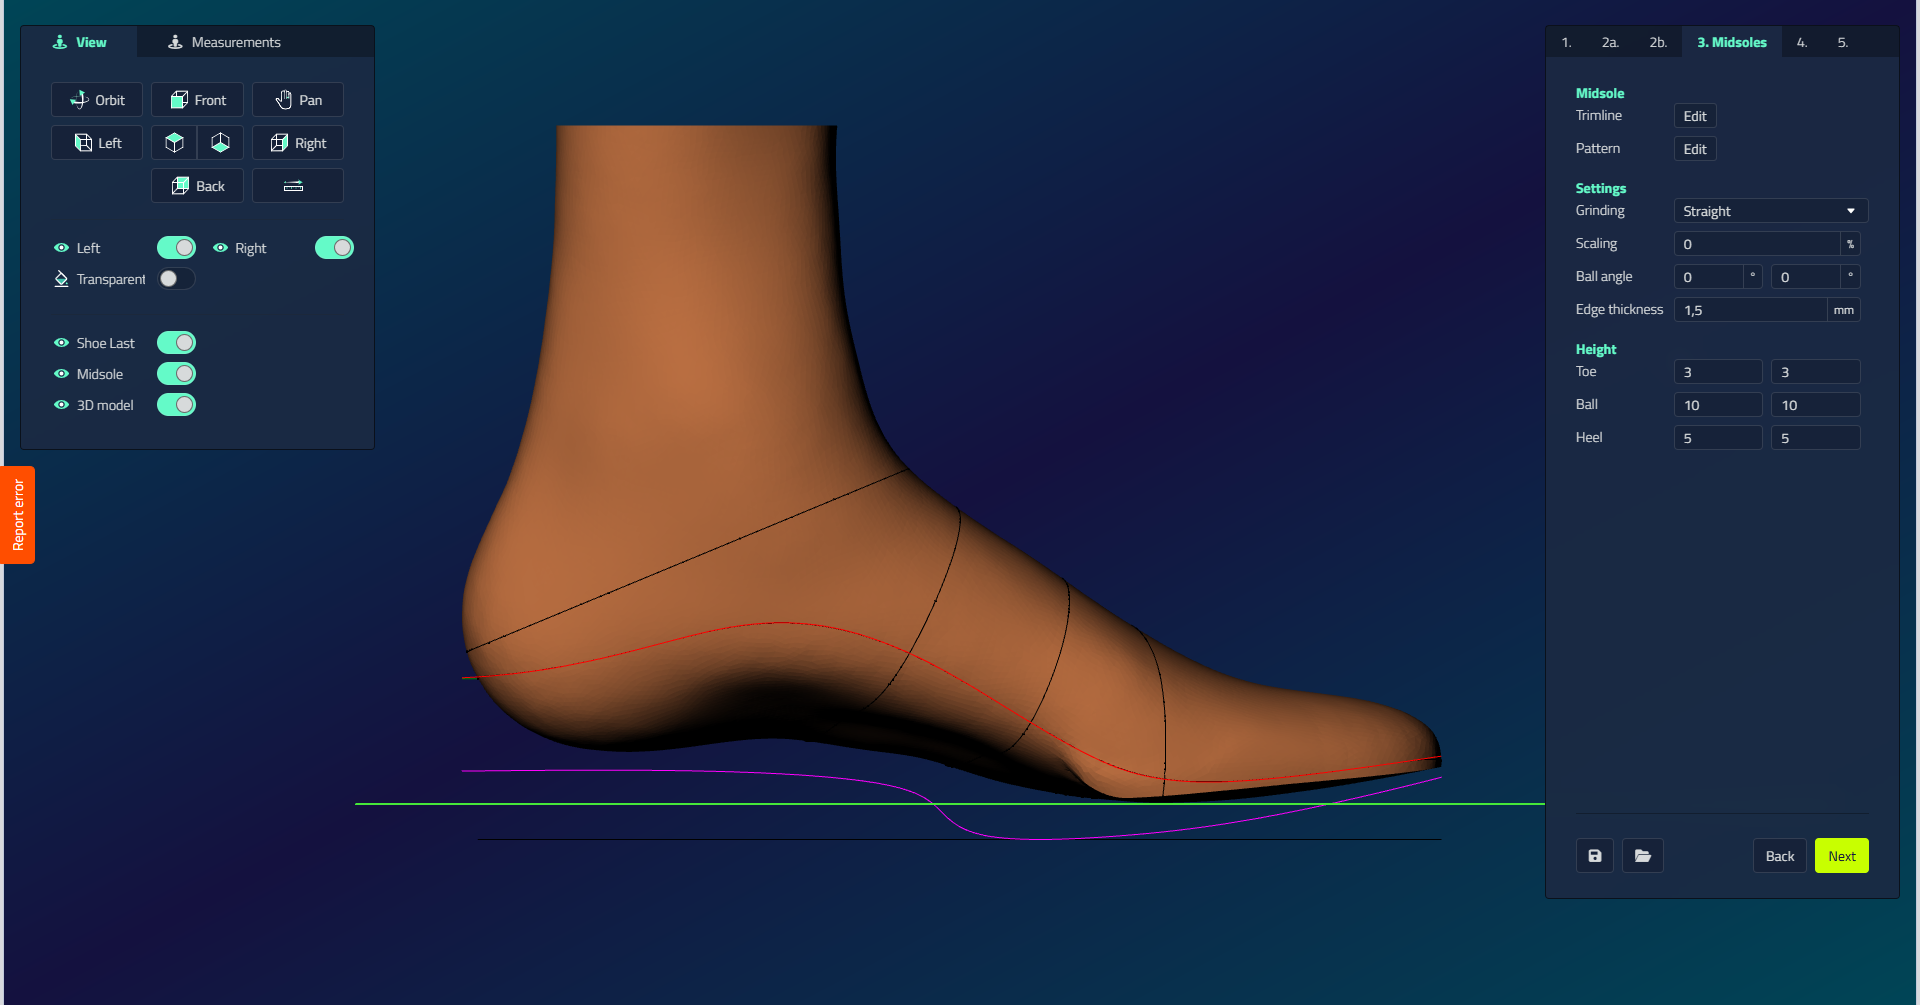Click the open folder icon
The height and width of the screenshot is (1005, 1920).
click(1643, 856)
